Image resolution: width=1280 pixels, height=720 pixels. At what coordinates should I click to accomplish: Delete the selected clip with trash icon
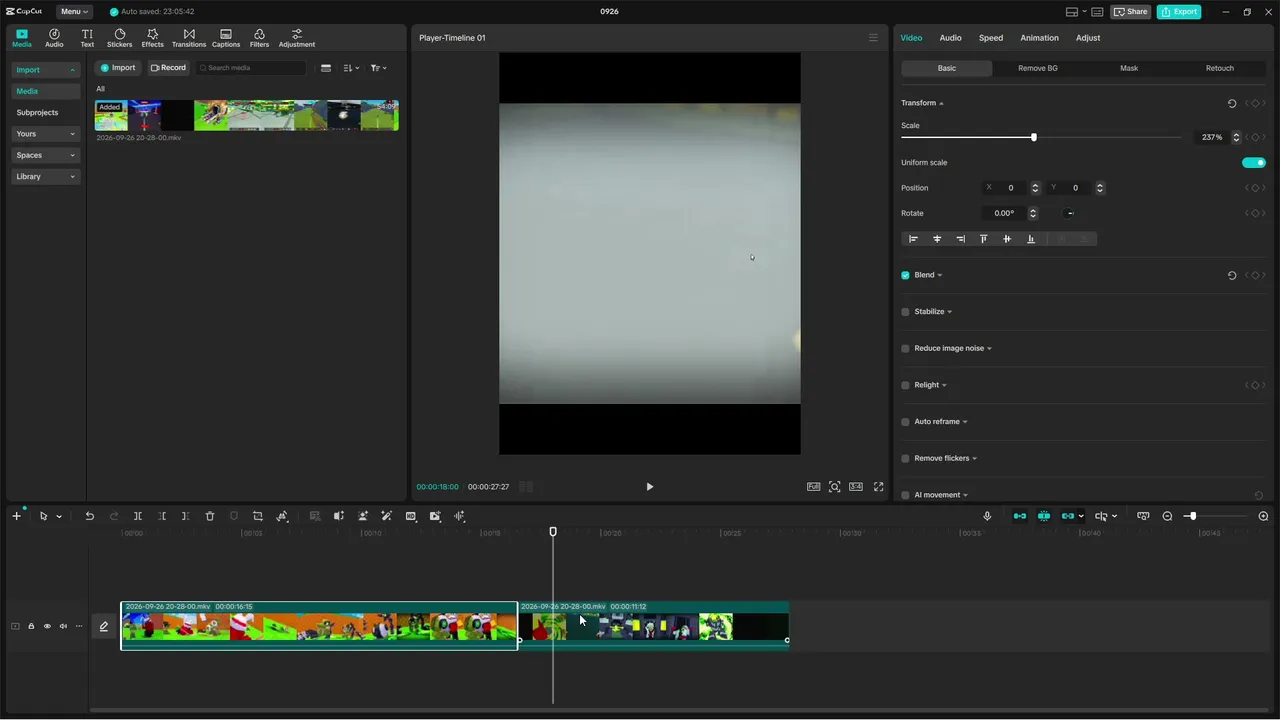coord(210,516)
